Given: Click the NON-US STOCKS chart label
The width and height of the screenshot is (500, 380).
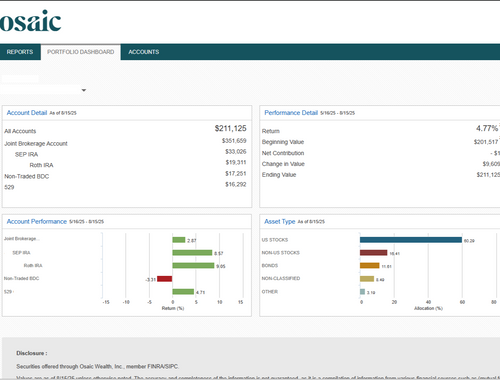Looking at the screenshot, I should click(281, 253).
